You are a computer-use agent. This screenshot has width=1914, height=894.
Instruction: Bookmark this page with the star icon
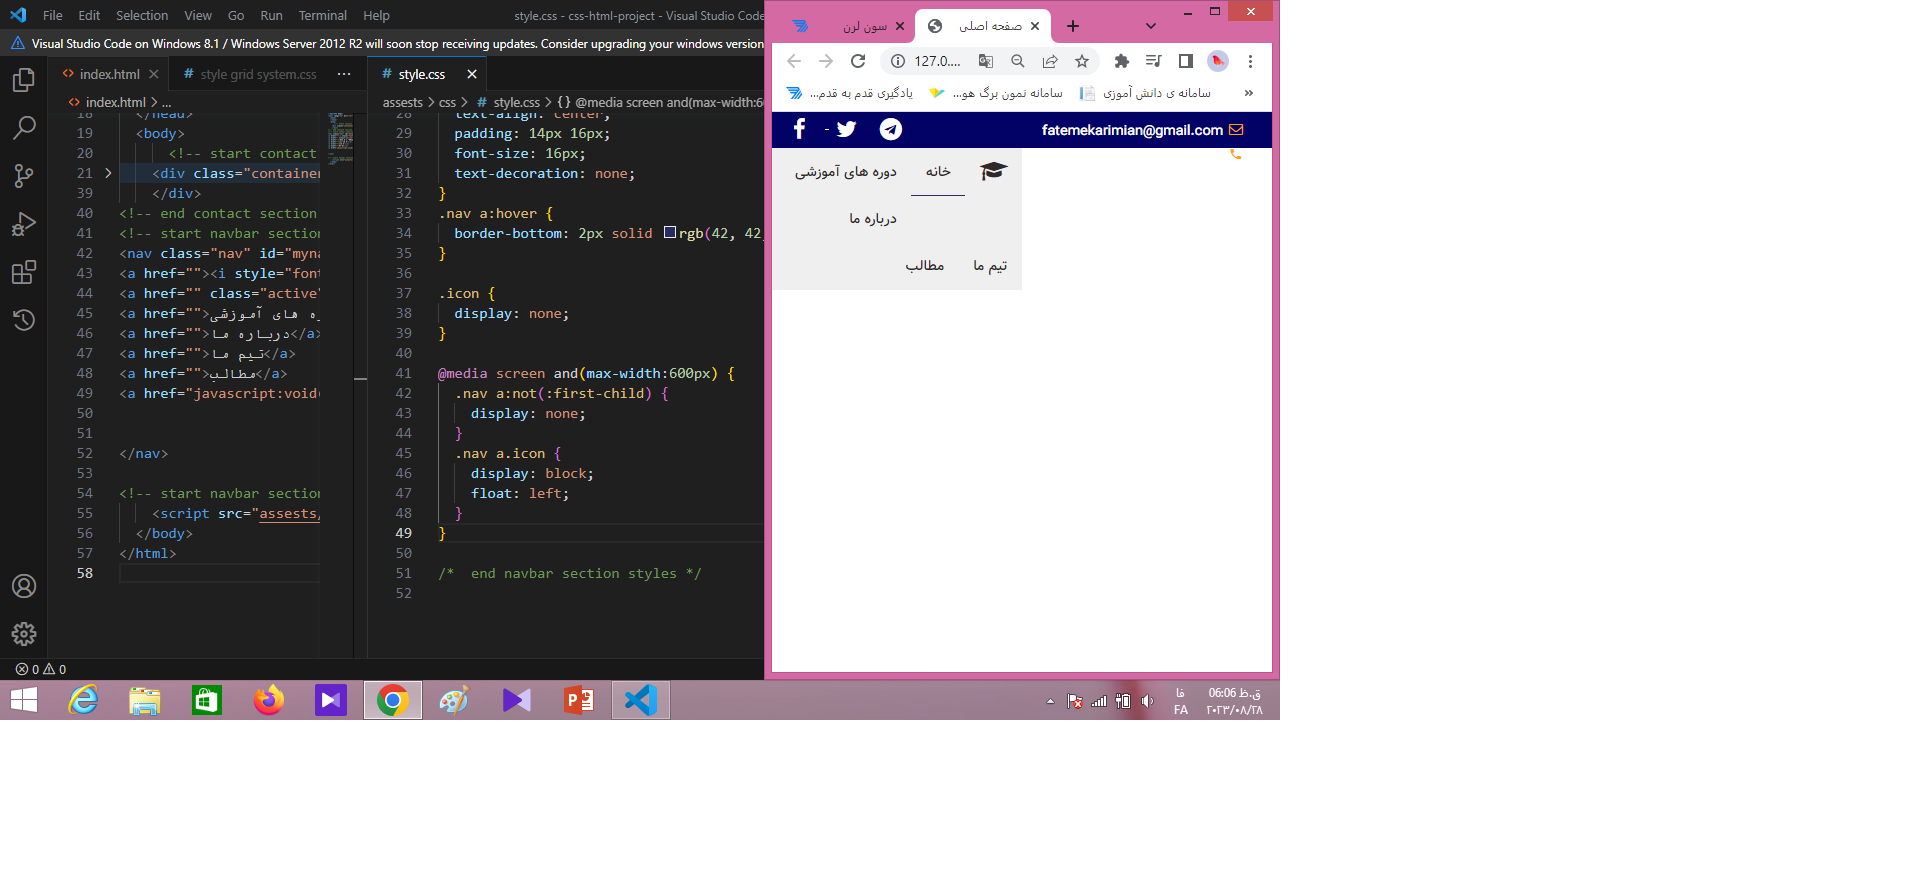[1082, 61]
